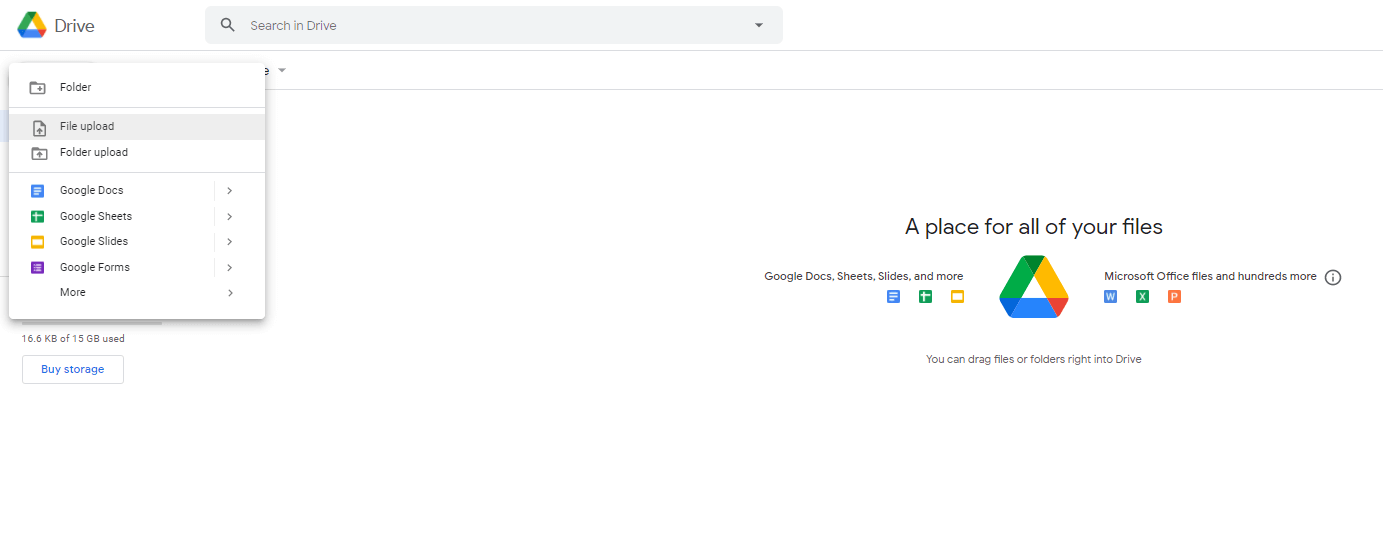
Task: Click the Excel icon under Microsoft Office text
Action: [1142, 296]
